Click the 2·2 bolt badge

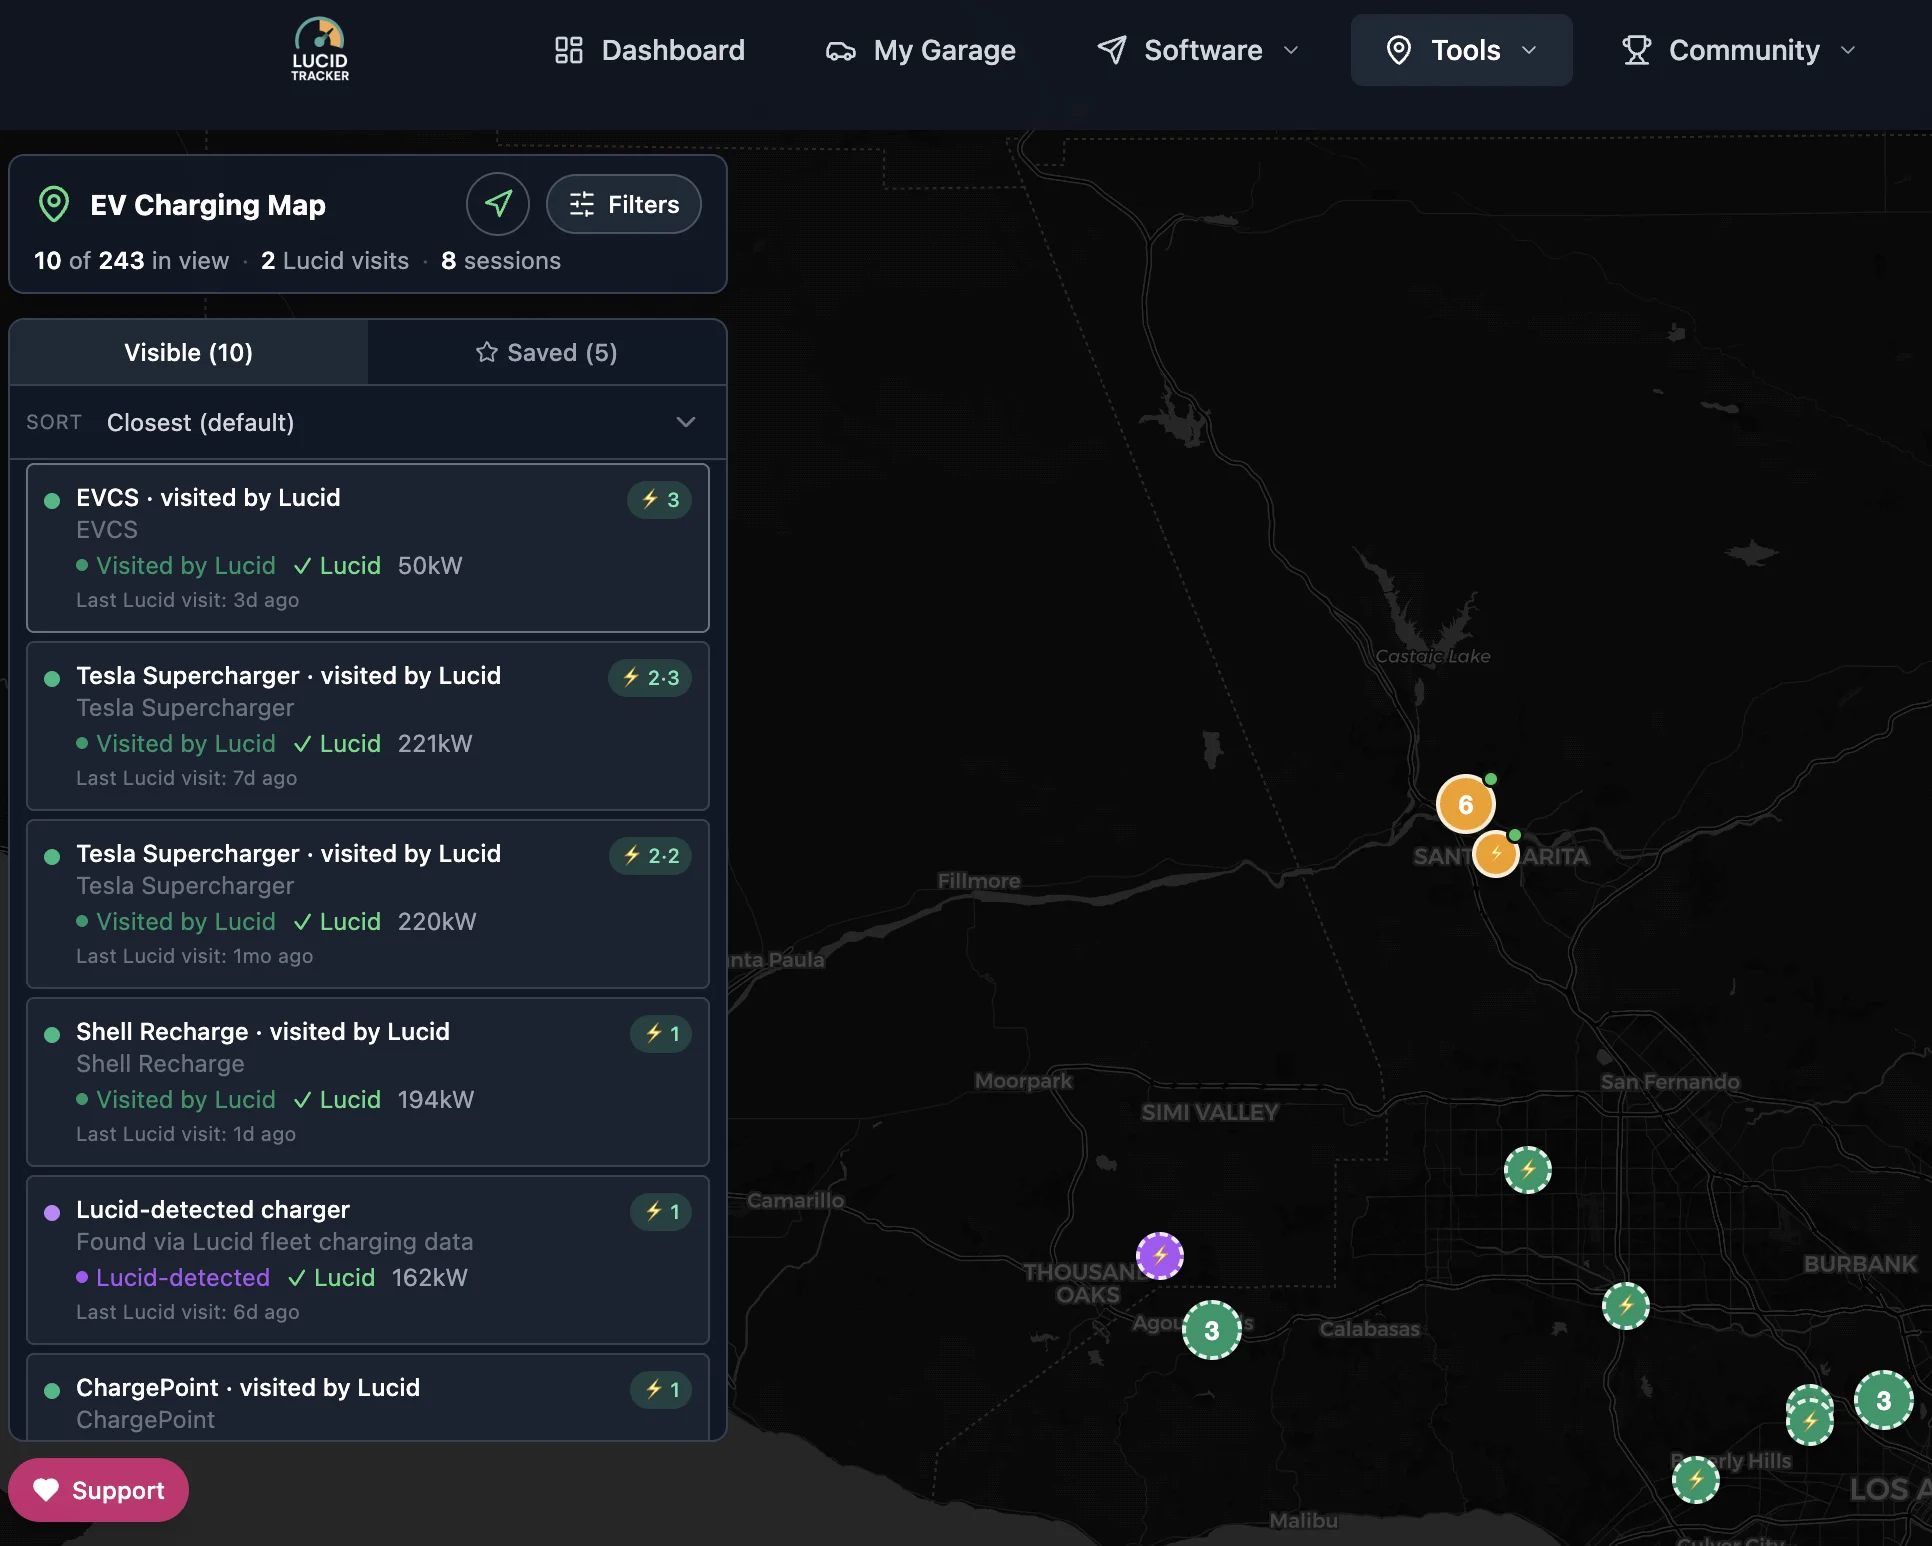pos(651,855)
